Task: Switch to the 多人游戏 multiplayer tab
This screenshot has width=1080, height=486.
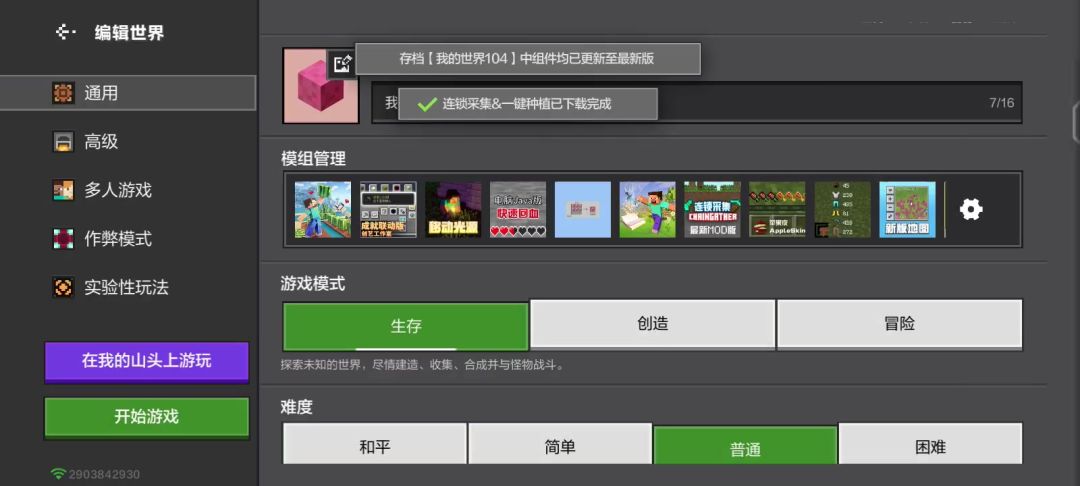Action: tap(128, 190)
